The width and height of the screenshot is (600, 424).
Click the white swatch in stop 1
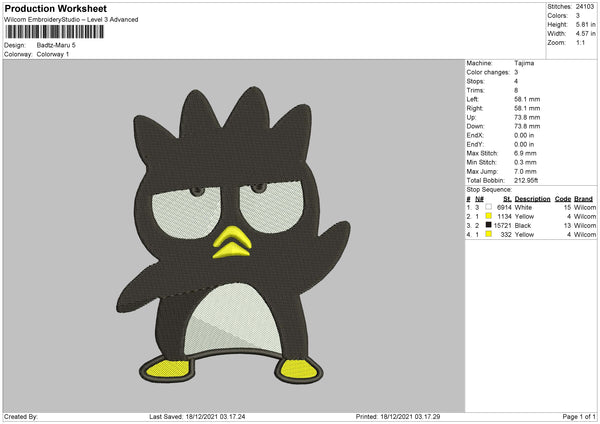(x=489, y=207)
